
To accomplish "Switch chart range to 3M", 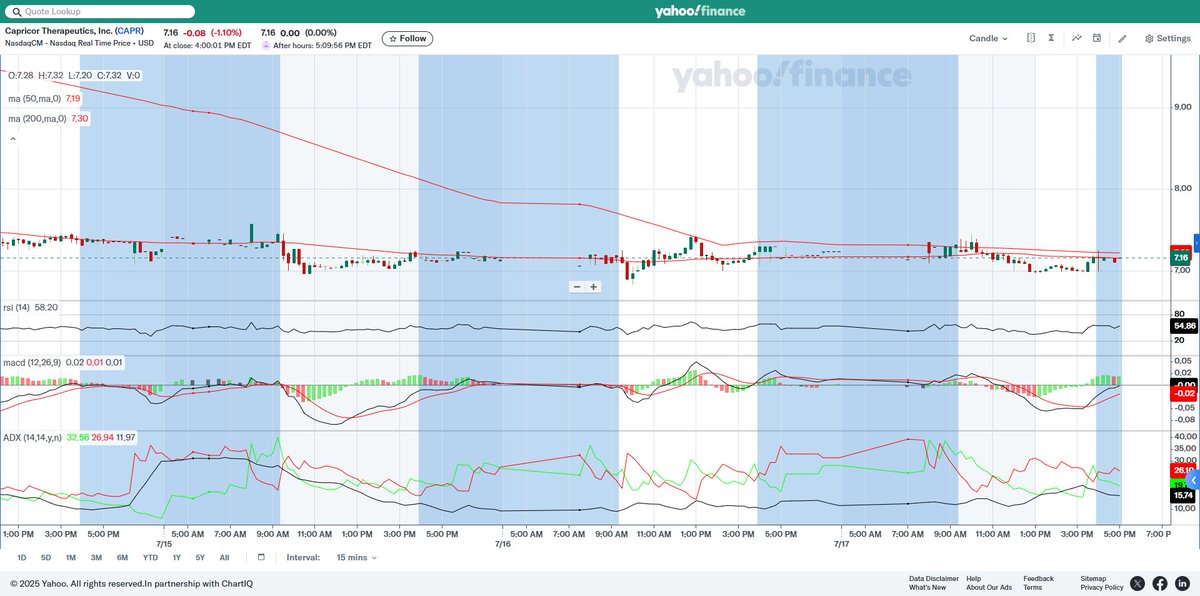I will [96, 557].
